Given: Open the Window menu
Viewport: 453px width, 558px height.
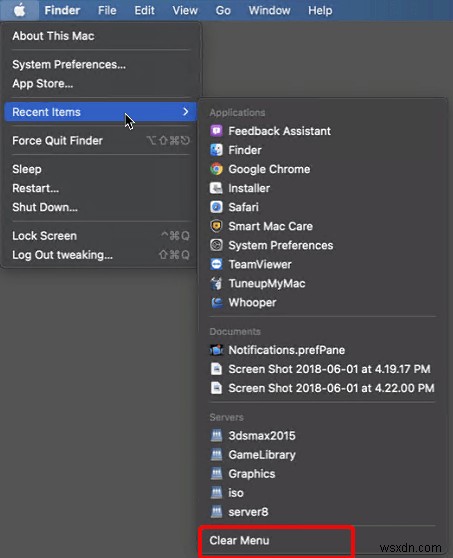Looking at the screenshot, I should [269, 10].
